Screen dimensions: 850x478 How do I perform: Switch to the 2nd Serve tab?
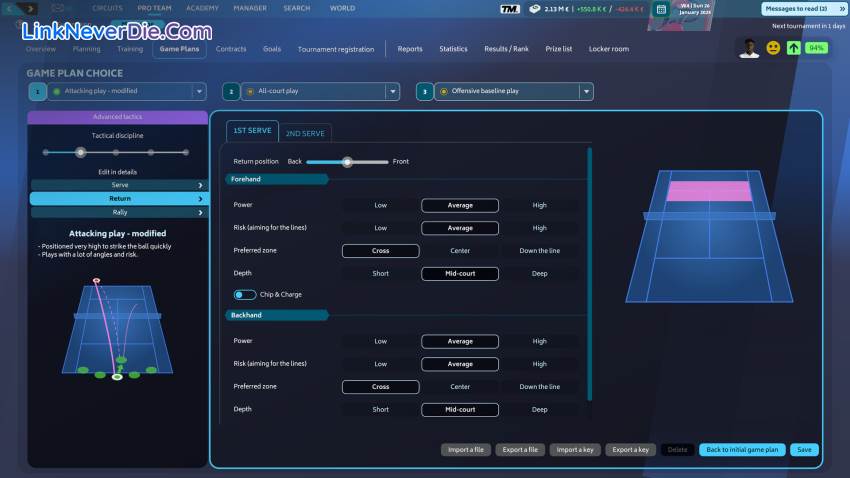point(305,133)
